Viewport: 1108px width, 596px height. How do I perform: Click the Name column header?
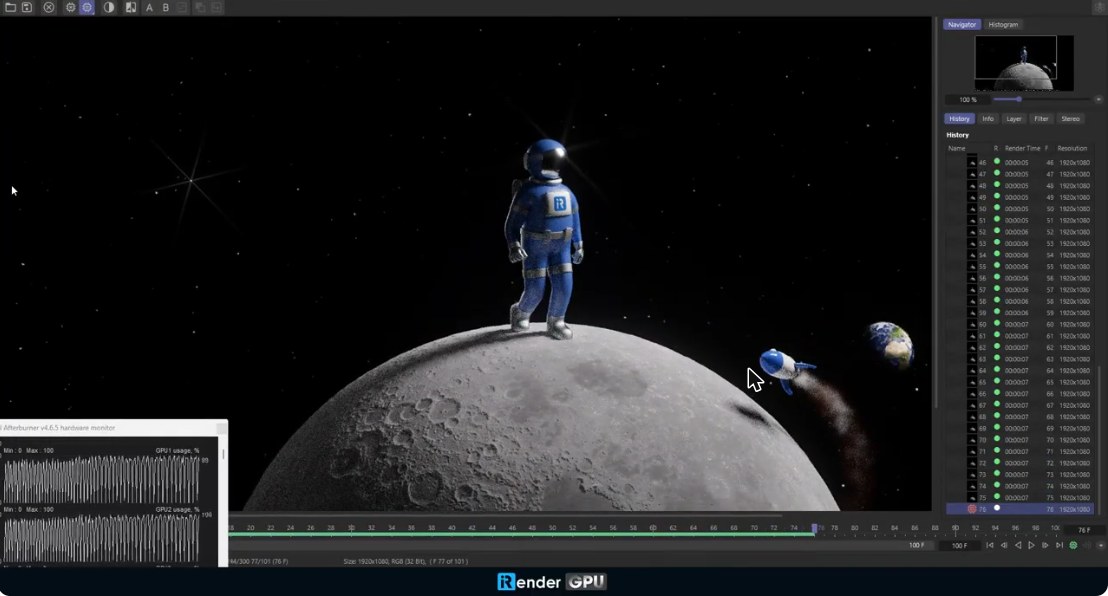[956, 148]
